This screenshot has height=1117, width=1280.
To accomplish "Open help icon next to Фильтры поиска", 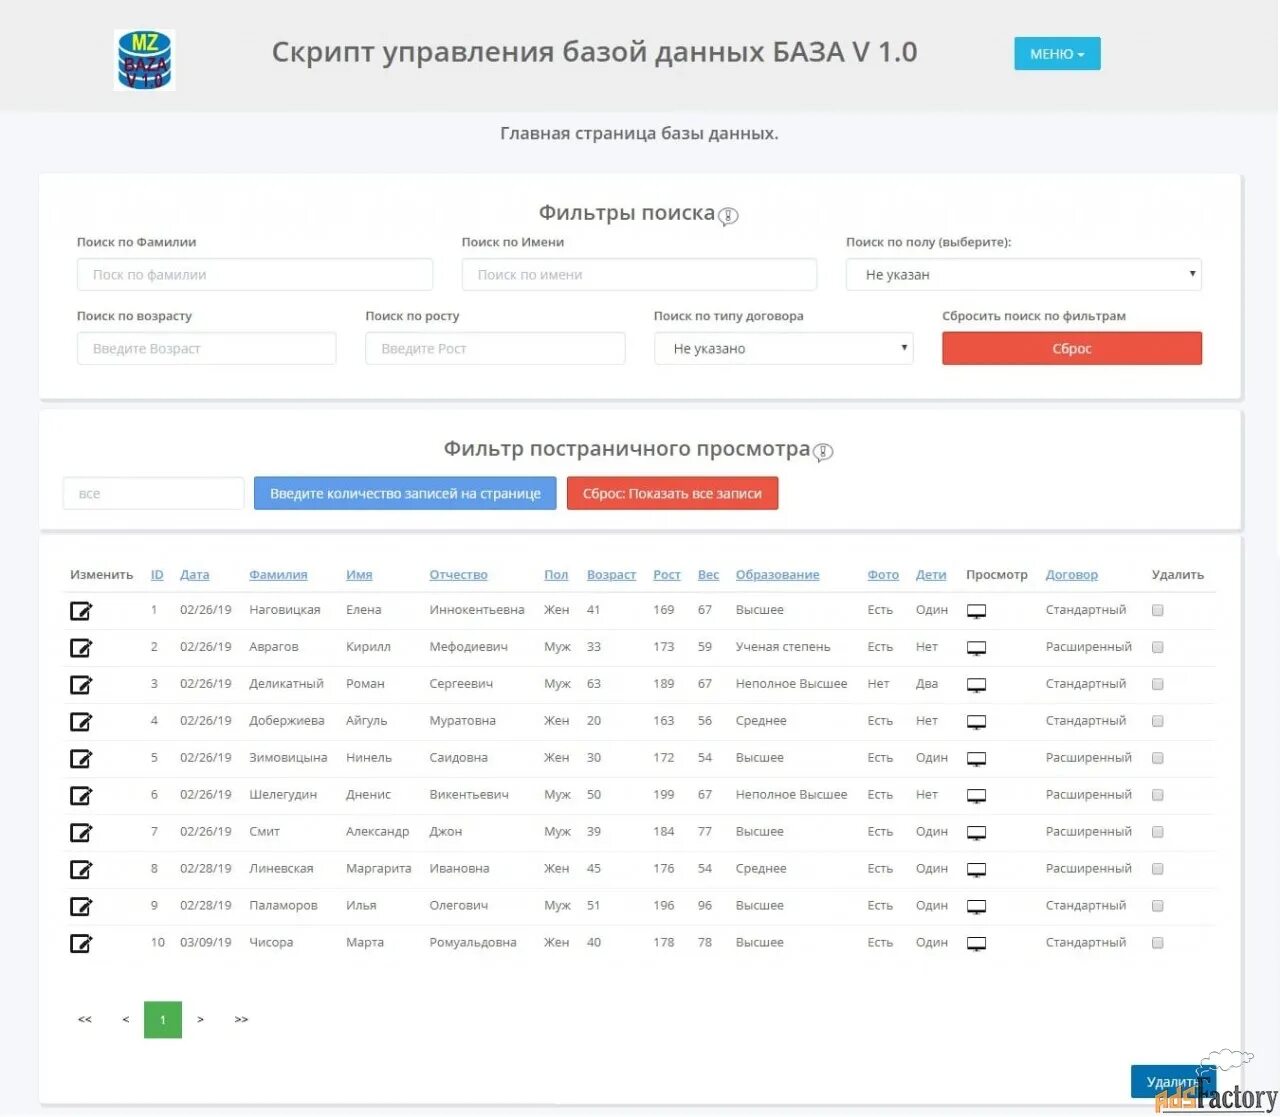I will click(729, 216).
